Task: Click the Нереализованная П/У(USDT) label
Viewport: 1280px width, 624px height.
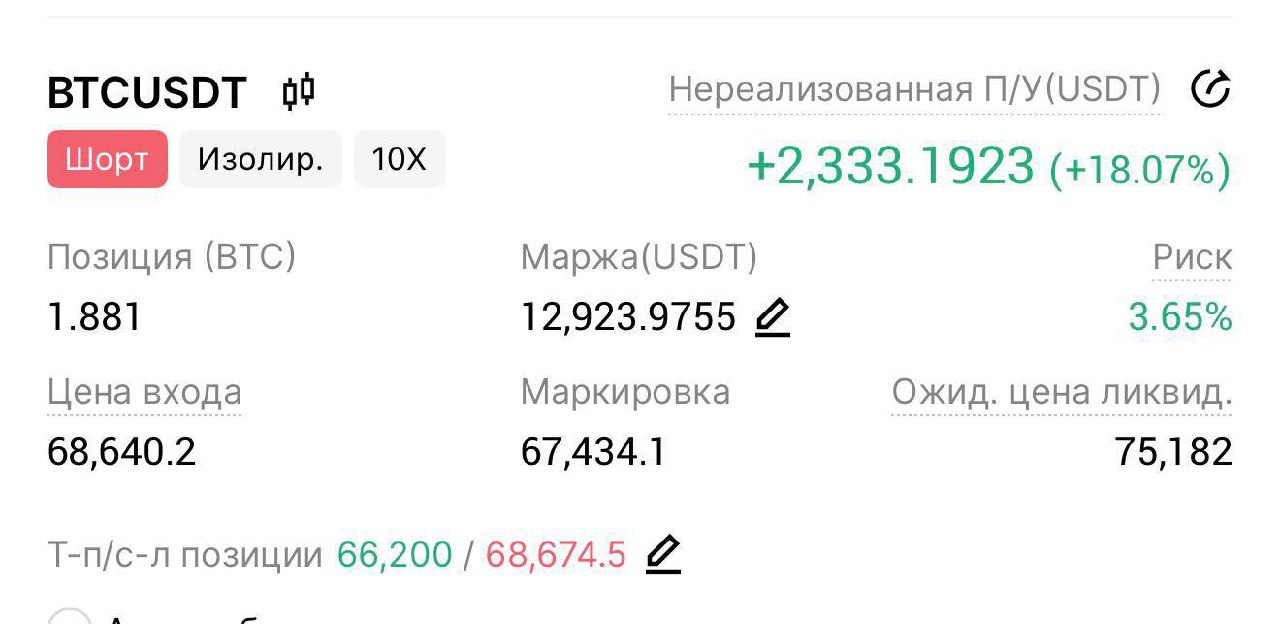Action: (x=914, y=90)
